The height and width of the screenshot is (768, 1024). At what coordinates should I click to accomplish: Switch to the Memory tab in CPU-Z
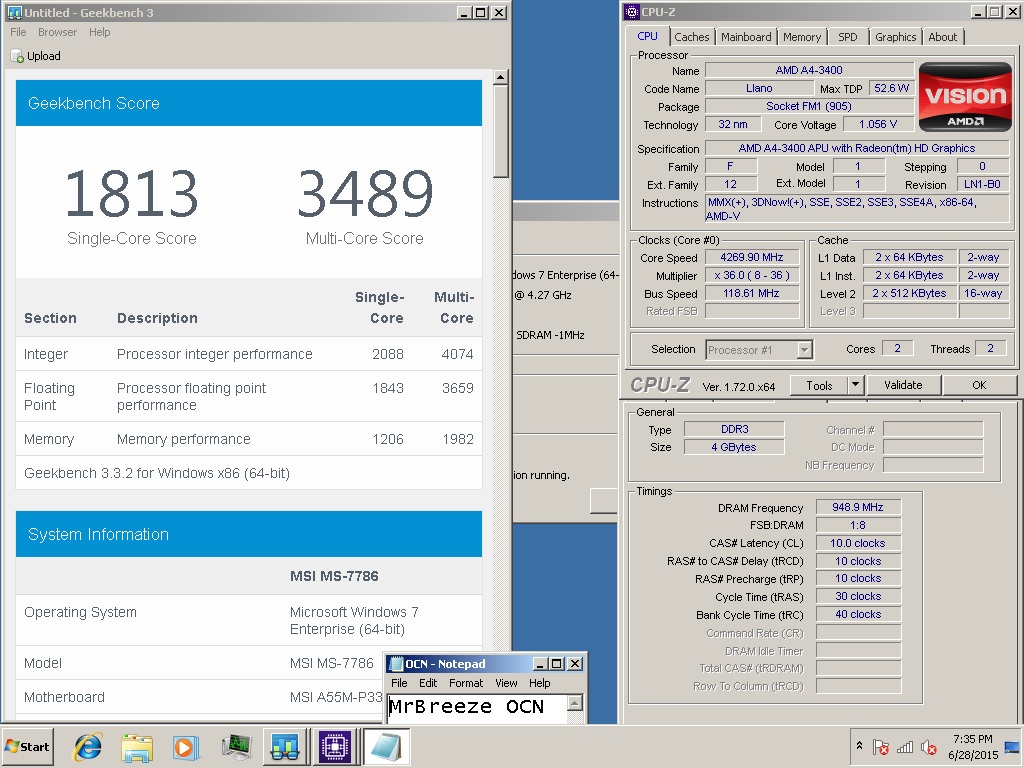[802, 37]
